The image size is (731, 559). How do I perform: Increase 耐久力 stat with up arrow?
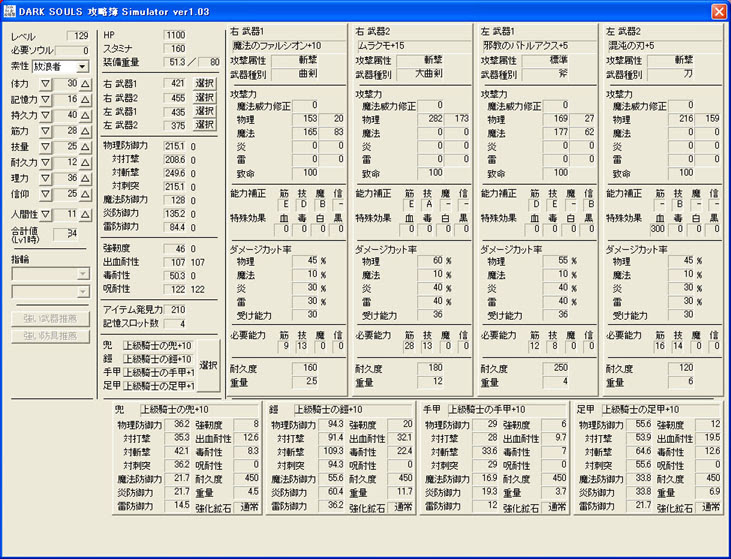pos(85,163)
